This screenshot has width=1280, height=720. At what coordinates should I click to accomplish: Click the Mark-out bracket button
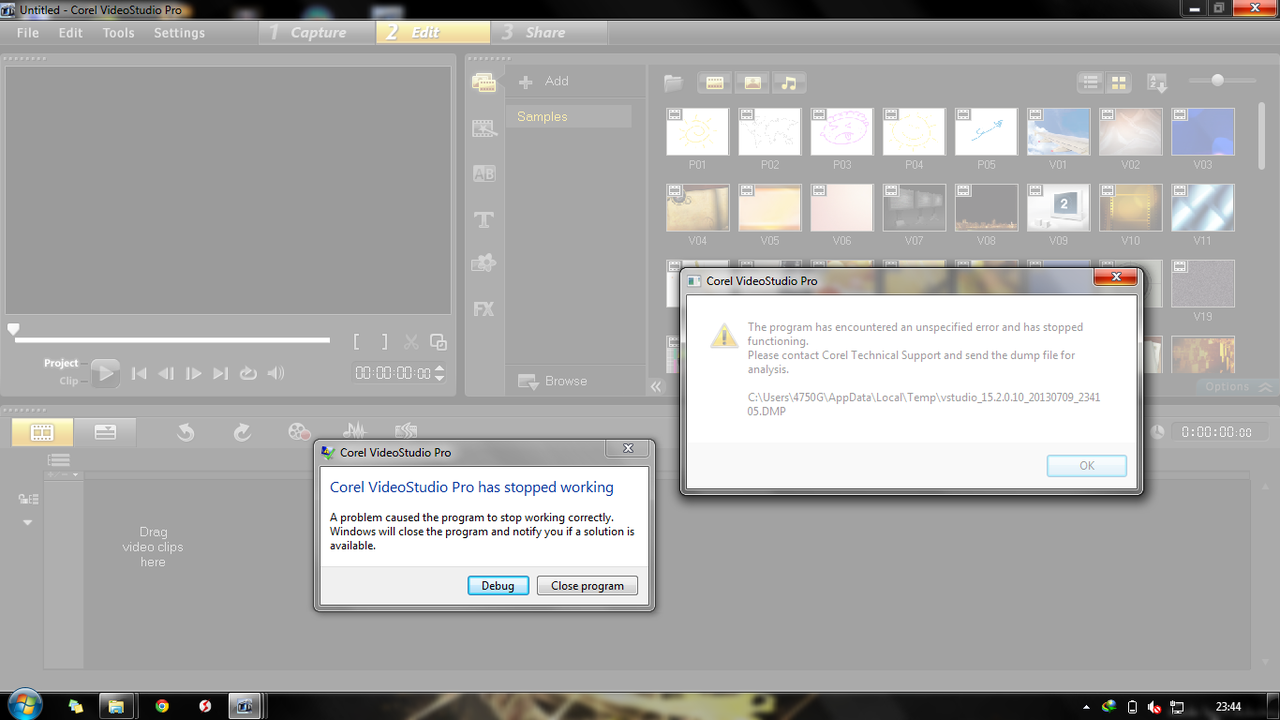384,342
